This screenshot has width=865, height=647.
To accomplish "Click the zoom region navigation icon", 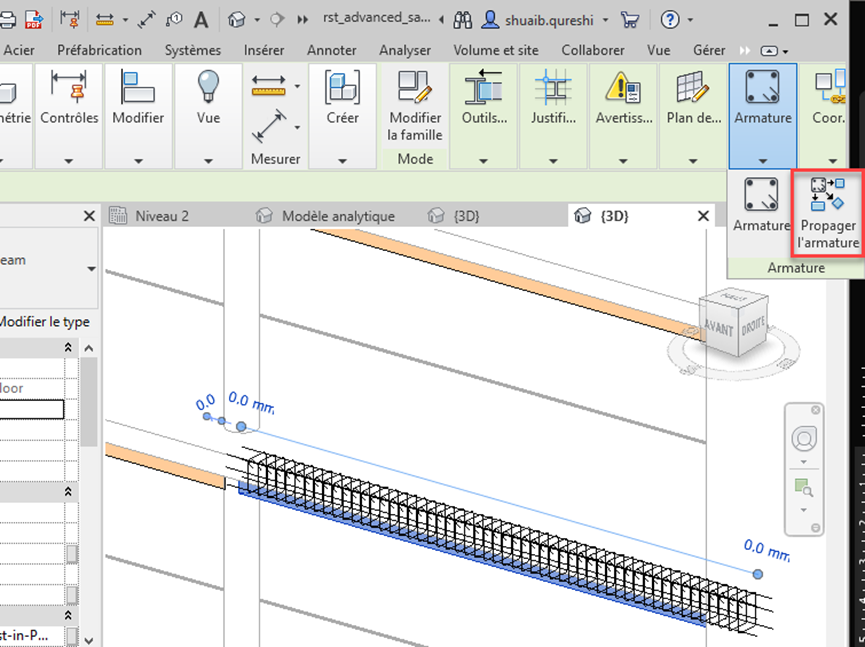I will tap(803, 487).
